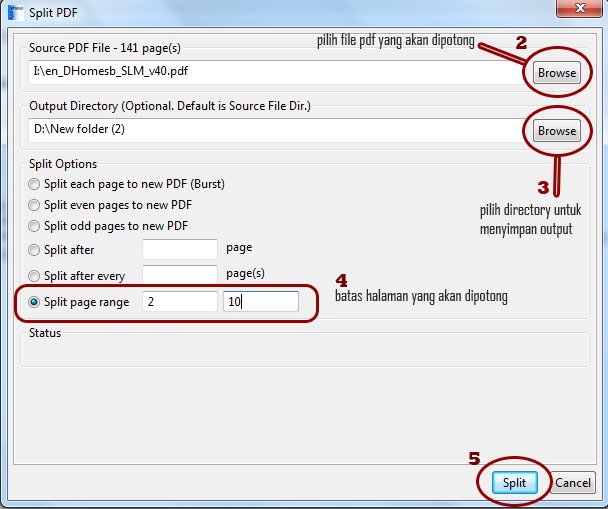Close the Split PDF dialog window

click(x=579, y=8)
